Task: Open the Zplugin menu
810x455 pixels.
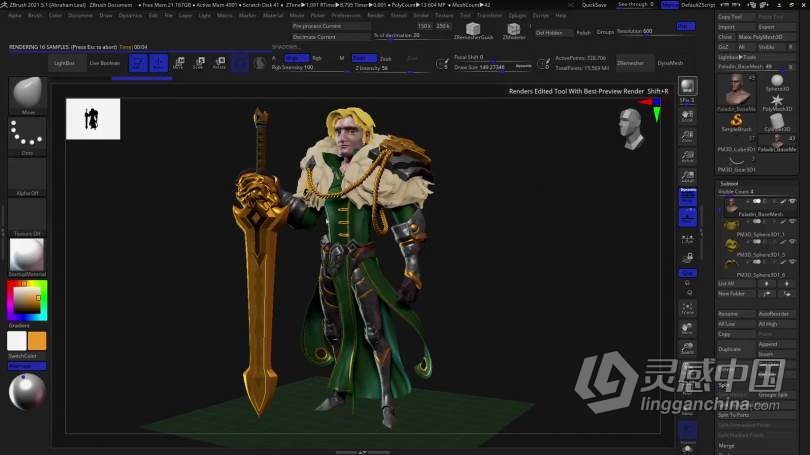Action: [x=517, y=15]
